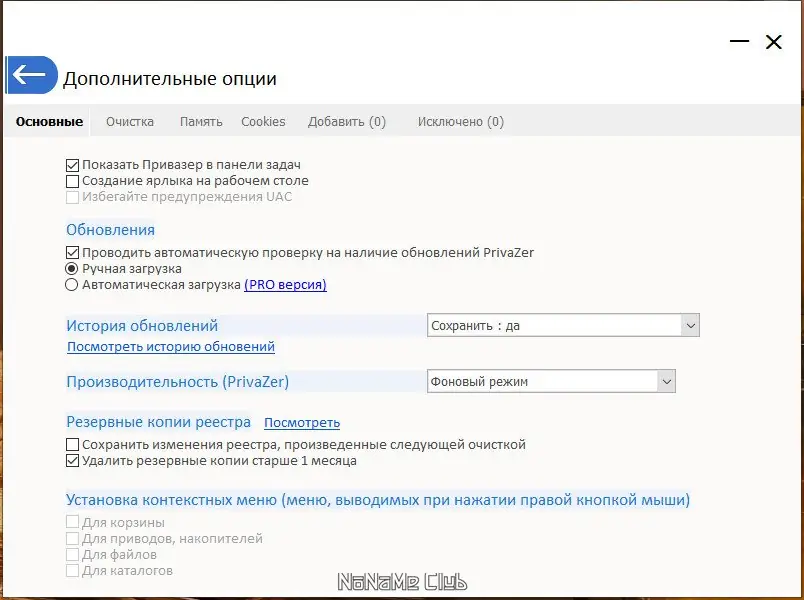The height and width of the screenshot is (600, 804).
Task: Go back with the blue arrow button
Action: tap(32, 75)
